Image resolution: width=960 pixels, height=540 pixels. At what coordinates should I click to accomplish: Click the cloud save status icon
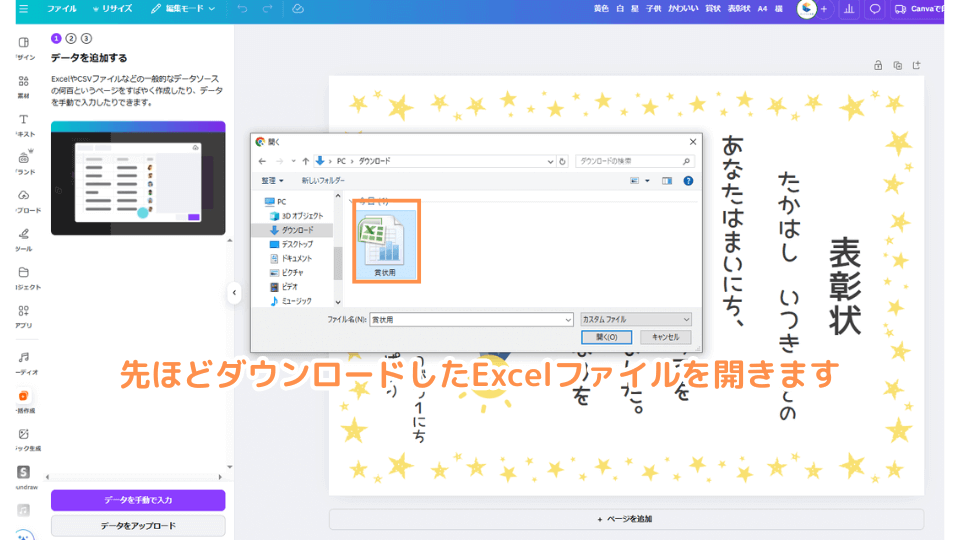point(298,9)
